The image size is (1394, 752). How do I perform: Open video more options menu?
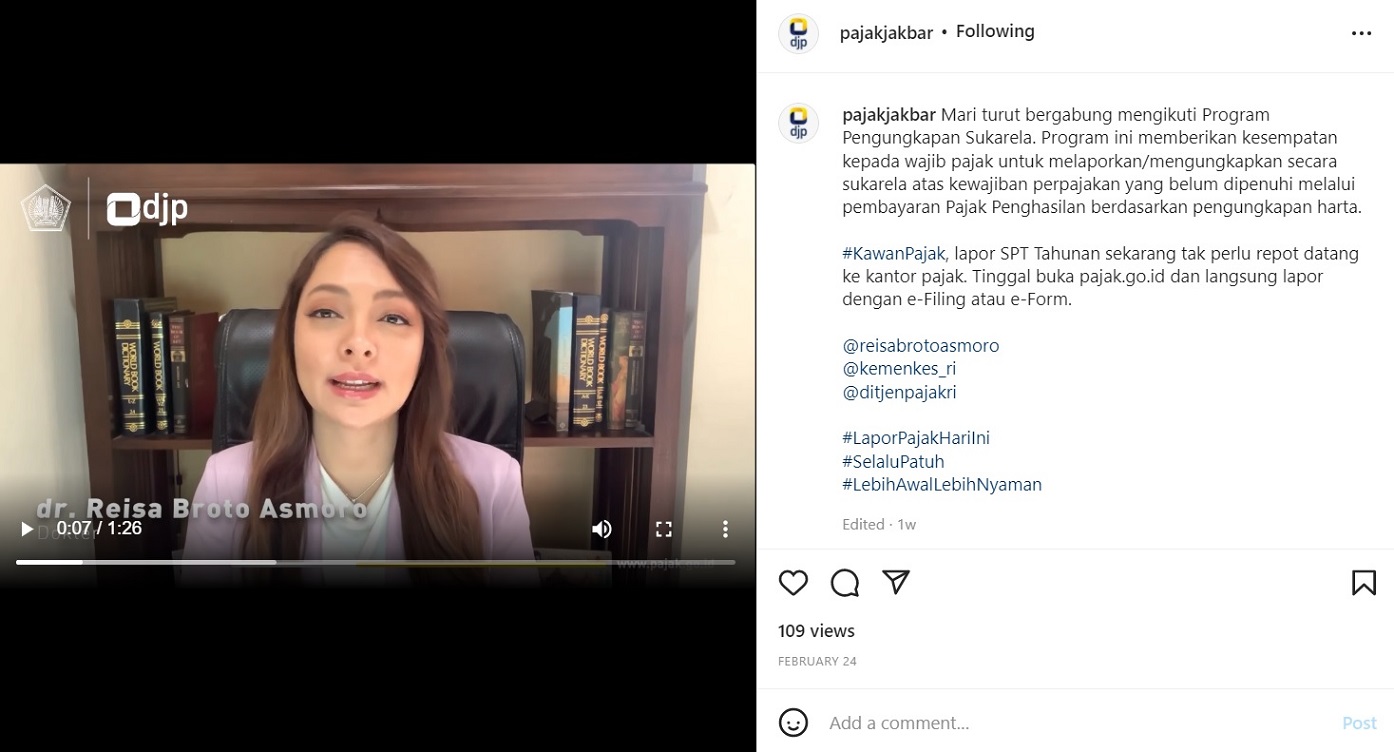(725, 529)
